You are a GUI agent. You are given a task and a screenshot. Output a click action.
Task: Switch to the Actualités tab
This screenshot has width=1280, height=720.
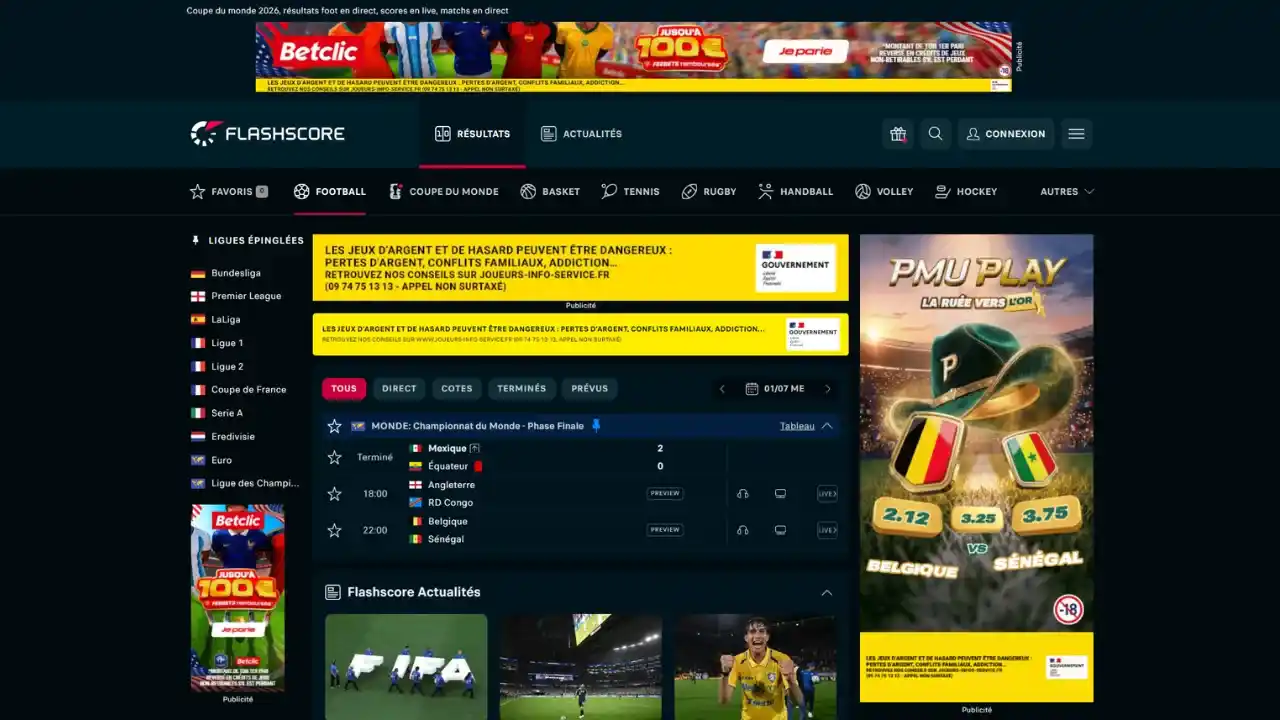point(581,134)
